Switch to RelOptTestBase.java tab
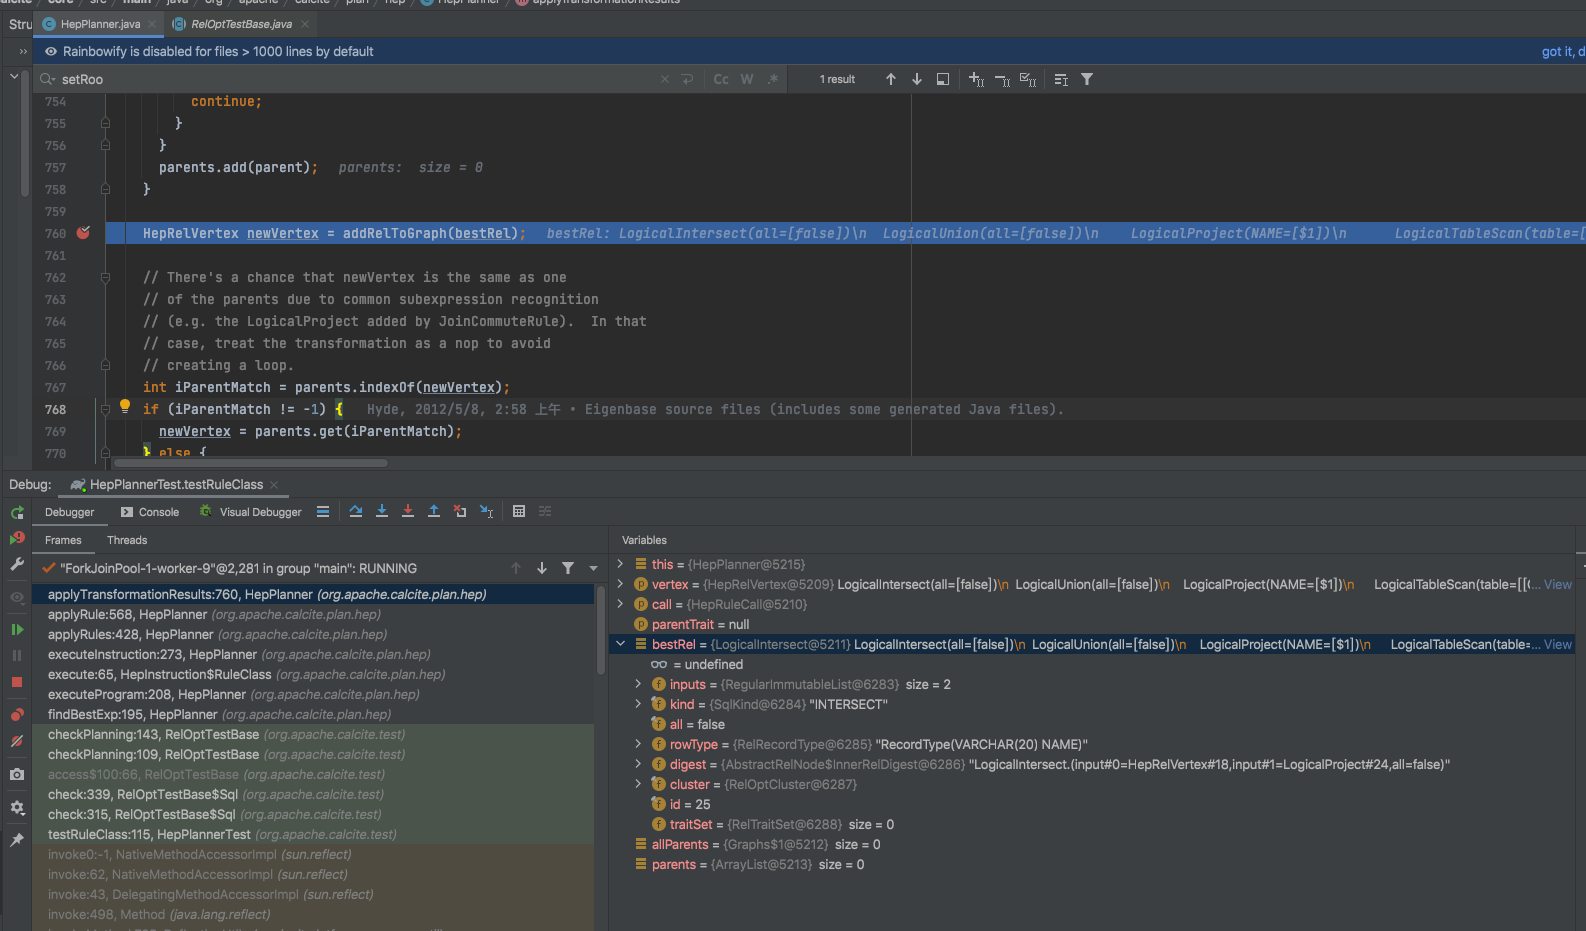The height and width of the screenshot is (931, 1586). (x=241, y=24)
